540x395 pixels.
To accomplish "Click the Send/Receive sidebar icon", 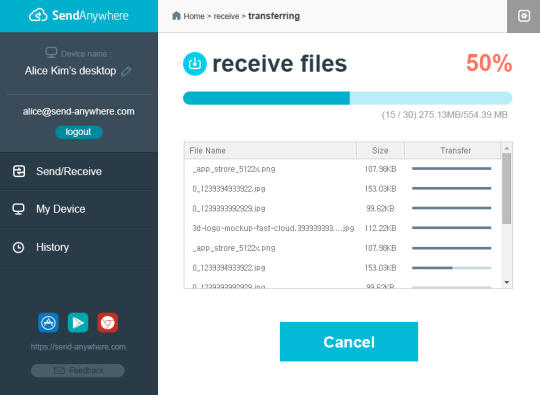I will tap(19, 171).
